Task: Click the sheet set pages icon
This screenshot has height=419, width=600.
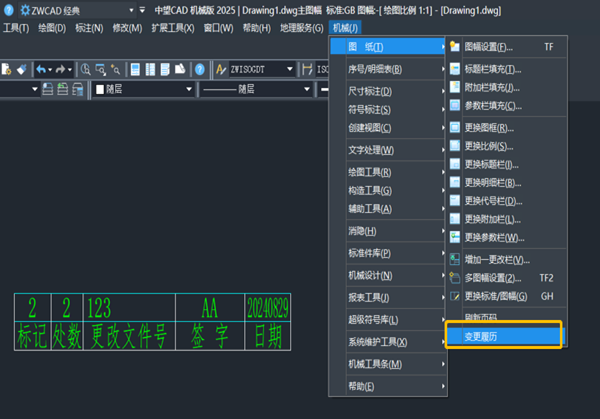Action: tap(180, 69)
